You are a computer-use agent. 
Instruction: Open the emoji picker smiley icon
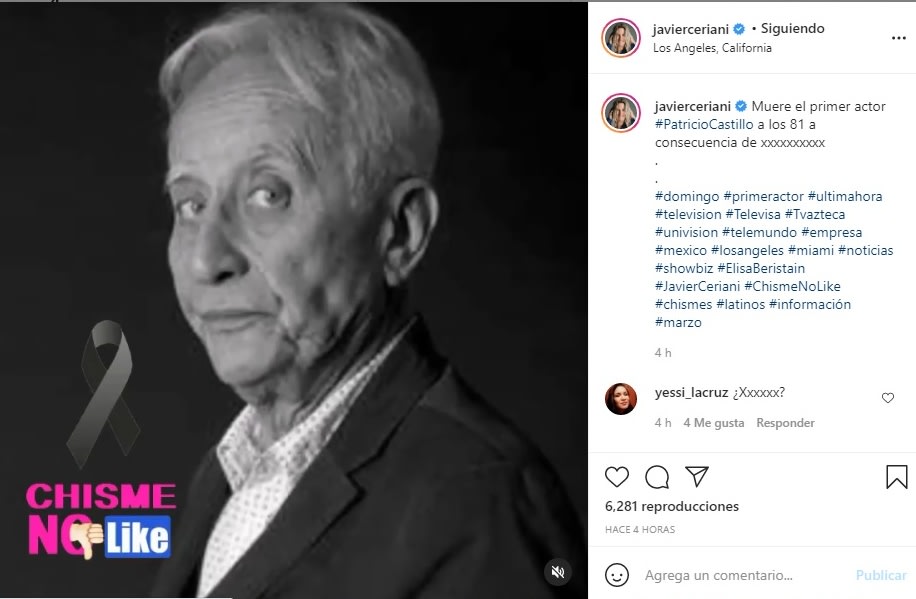[x=618, y=575]
